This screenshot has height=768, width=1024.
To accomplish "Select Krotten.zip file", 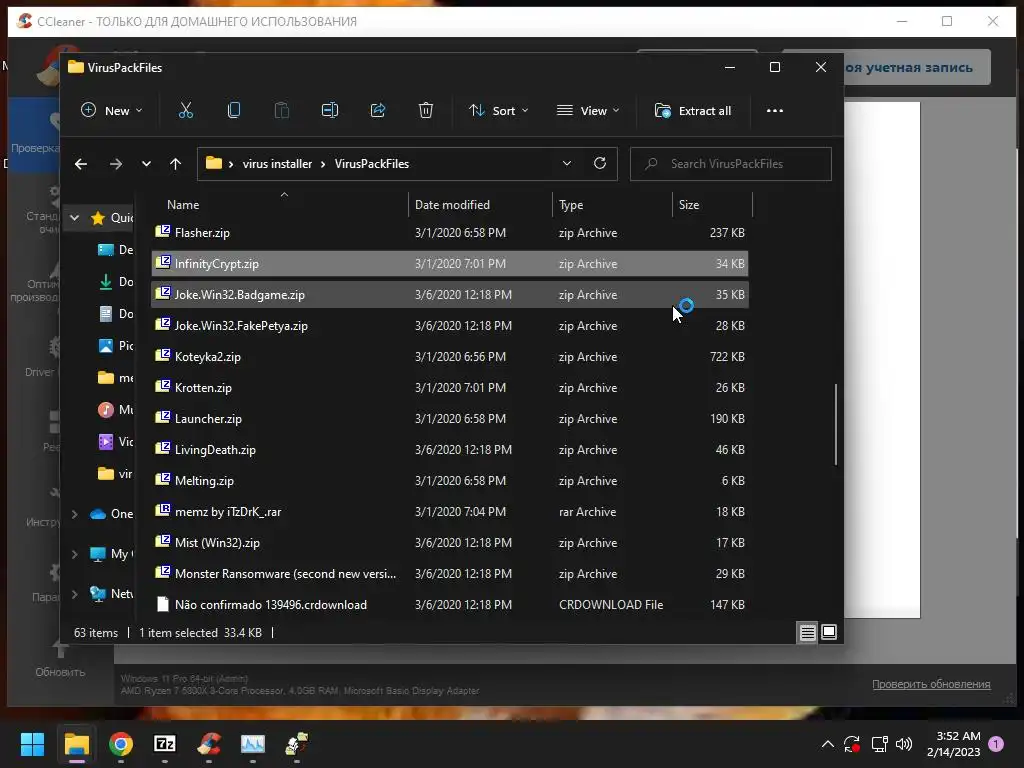I will (449, 388).
